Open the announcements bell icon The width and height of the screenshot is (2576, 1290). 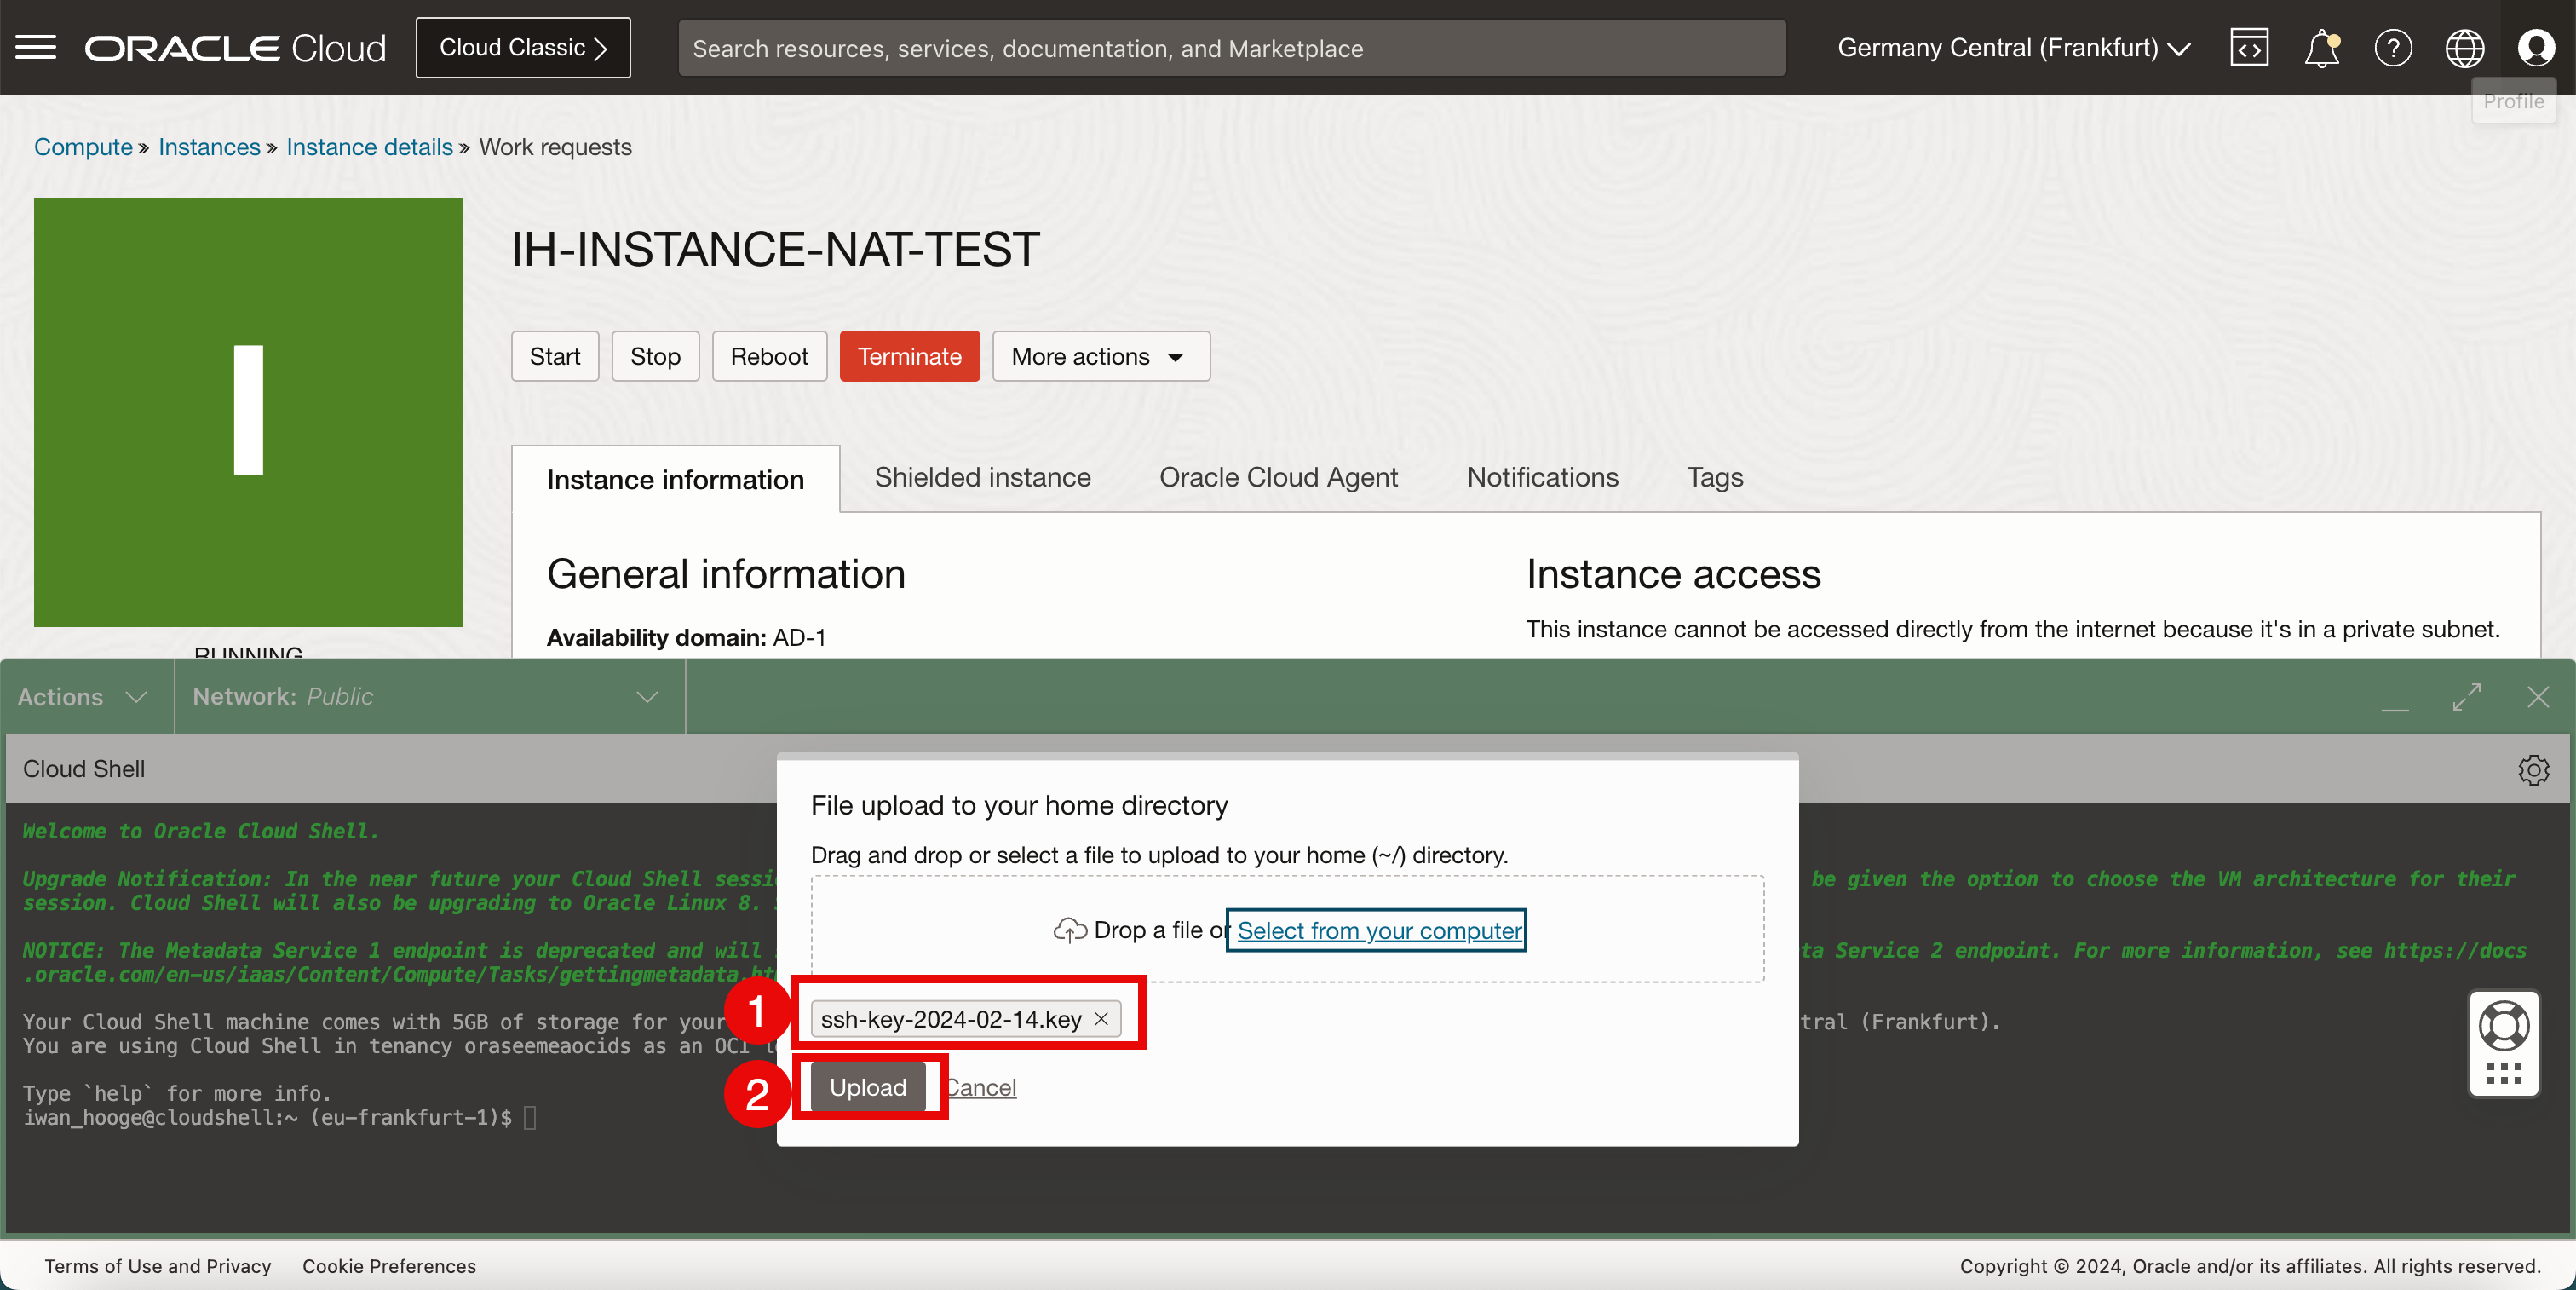[x=2321, y=47]
